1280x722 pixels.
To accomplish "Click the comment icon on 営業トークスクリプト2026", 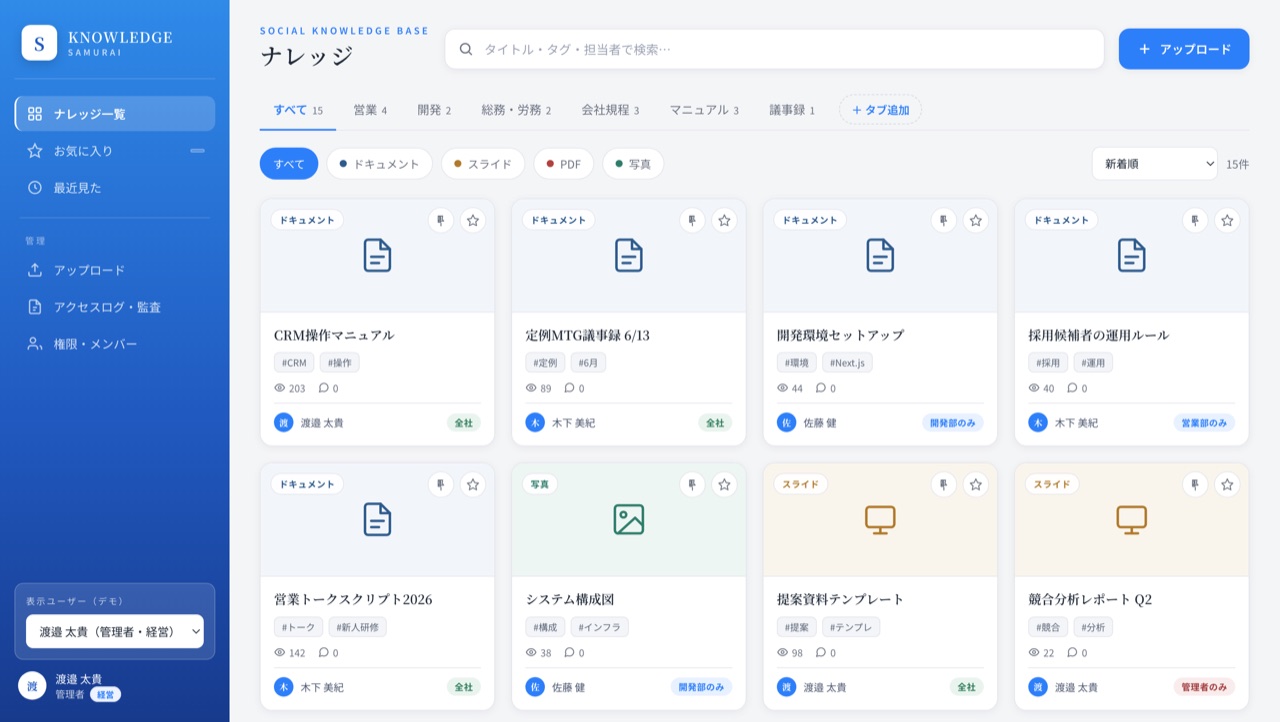I will [x=324, y=652].
